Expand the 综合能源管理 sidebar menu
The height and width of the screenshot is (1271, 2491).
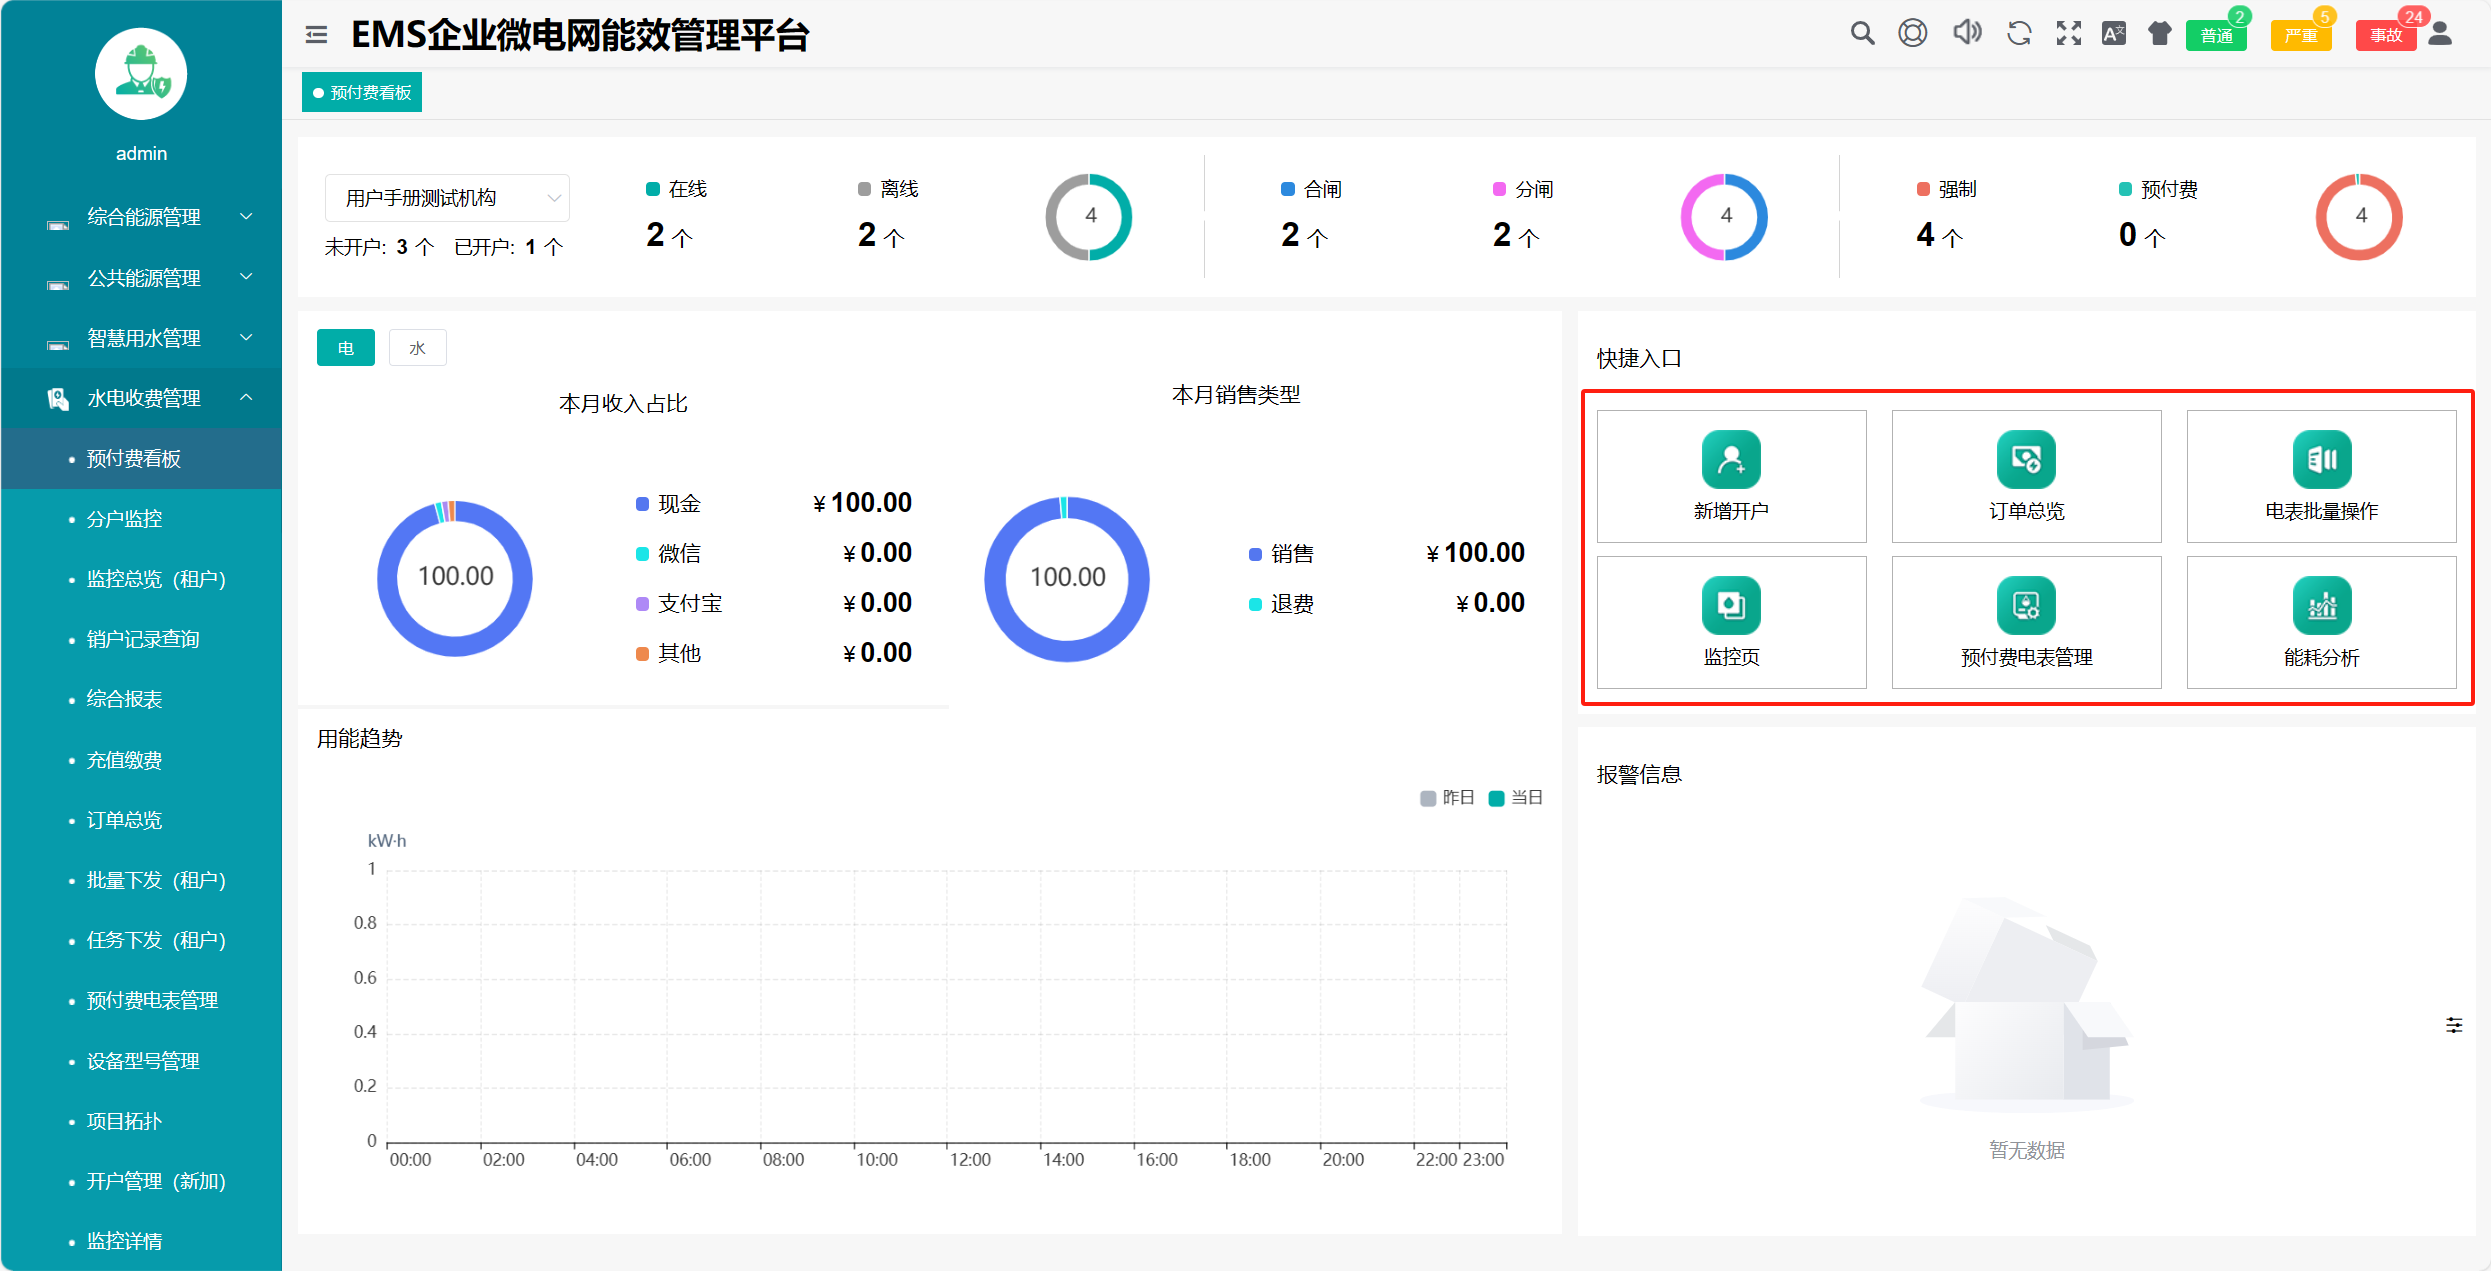point(143,217)
